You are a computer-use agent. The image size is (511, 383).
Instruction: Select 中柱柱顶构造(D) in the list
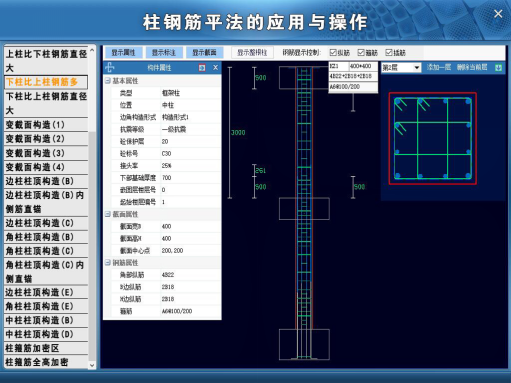point(46,334)
